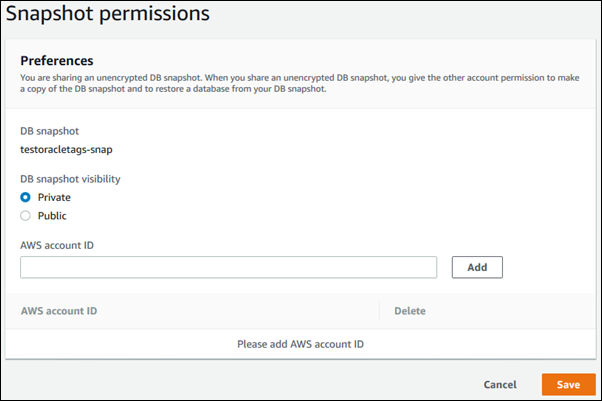Click the 'Private' option label text

pyautogui.click(x=54, y=197)
